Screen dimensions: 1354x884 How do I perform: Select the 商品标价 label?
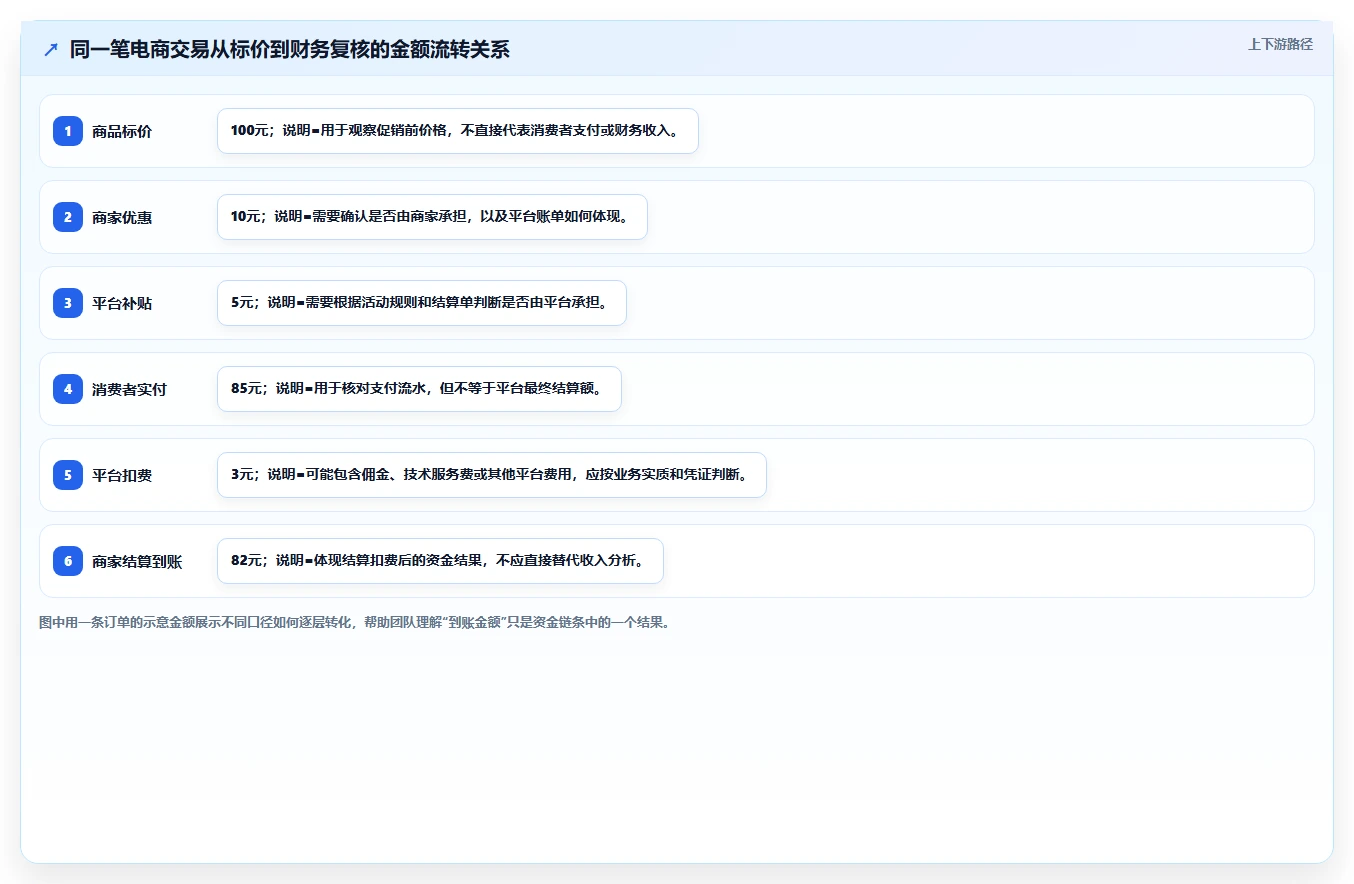pos(122,131)
